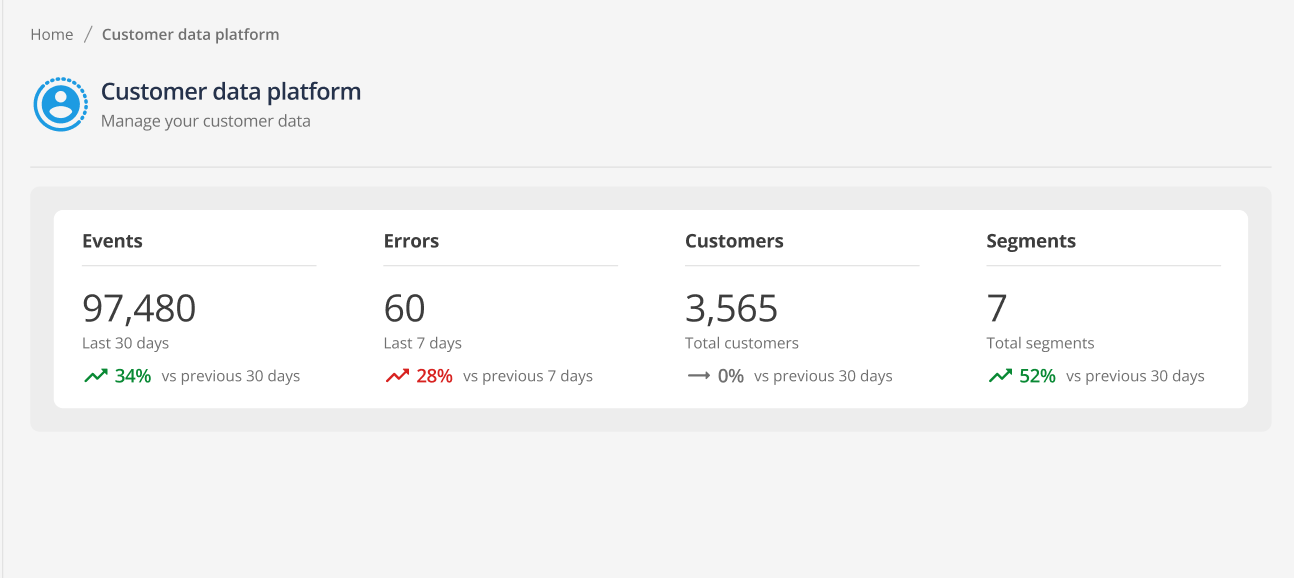Click the green trend arrow under Events
This screenshot has width=1294, height=578.
pyautogui.click(x=96, y=376)
